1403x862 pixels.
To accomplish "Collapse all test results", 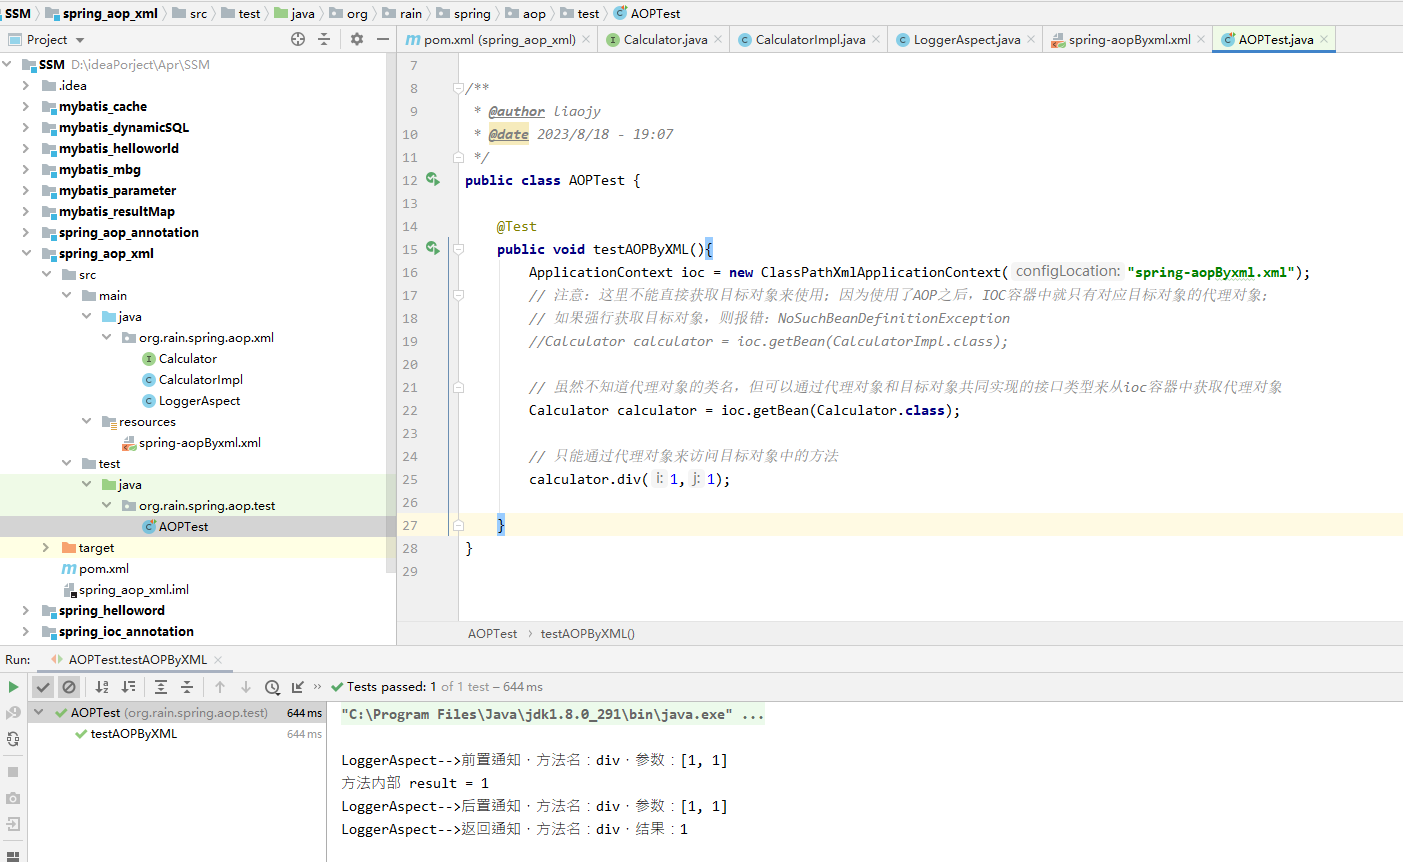I will (x=187, y=687).
